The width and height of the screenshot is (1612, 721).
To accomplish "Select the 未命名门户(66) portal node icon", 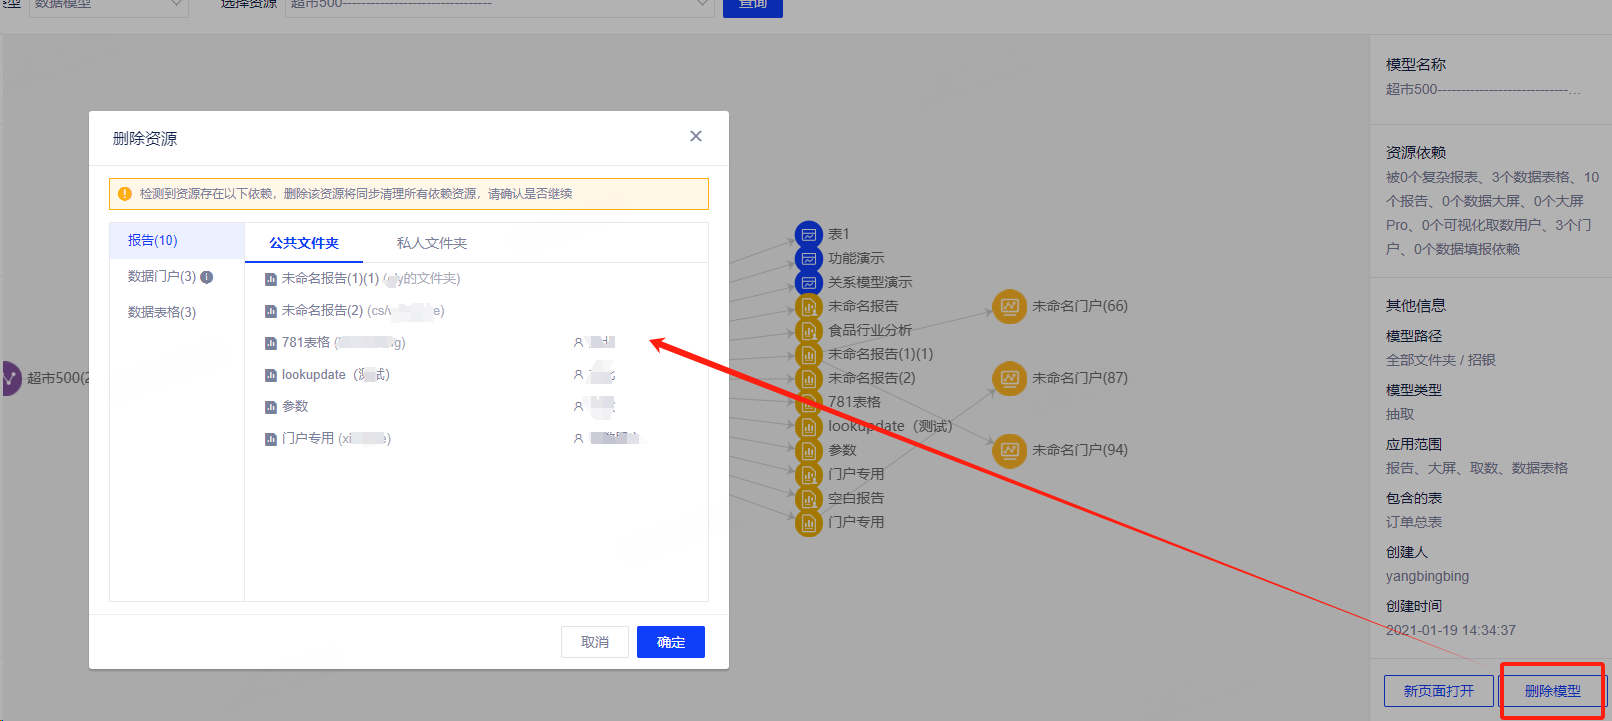I will 1009,306.
